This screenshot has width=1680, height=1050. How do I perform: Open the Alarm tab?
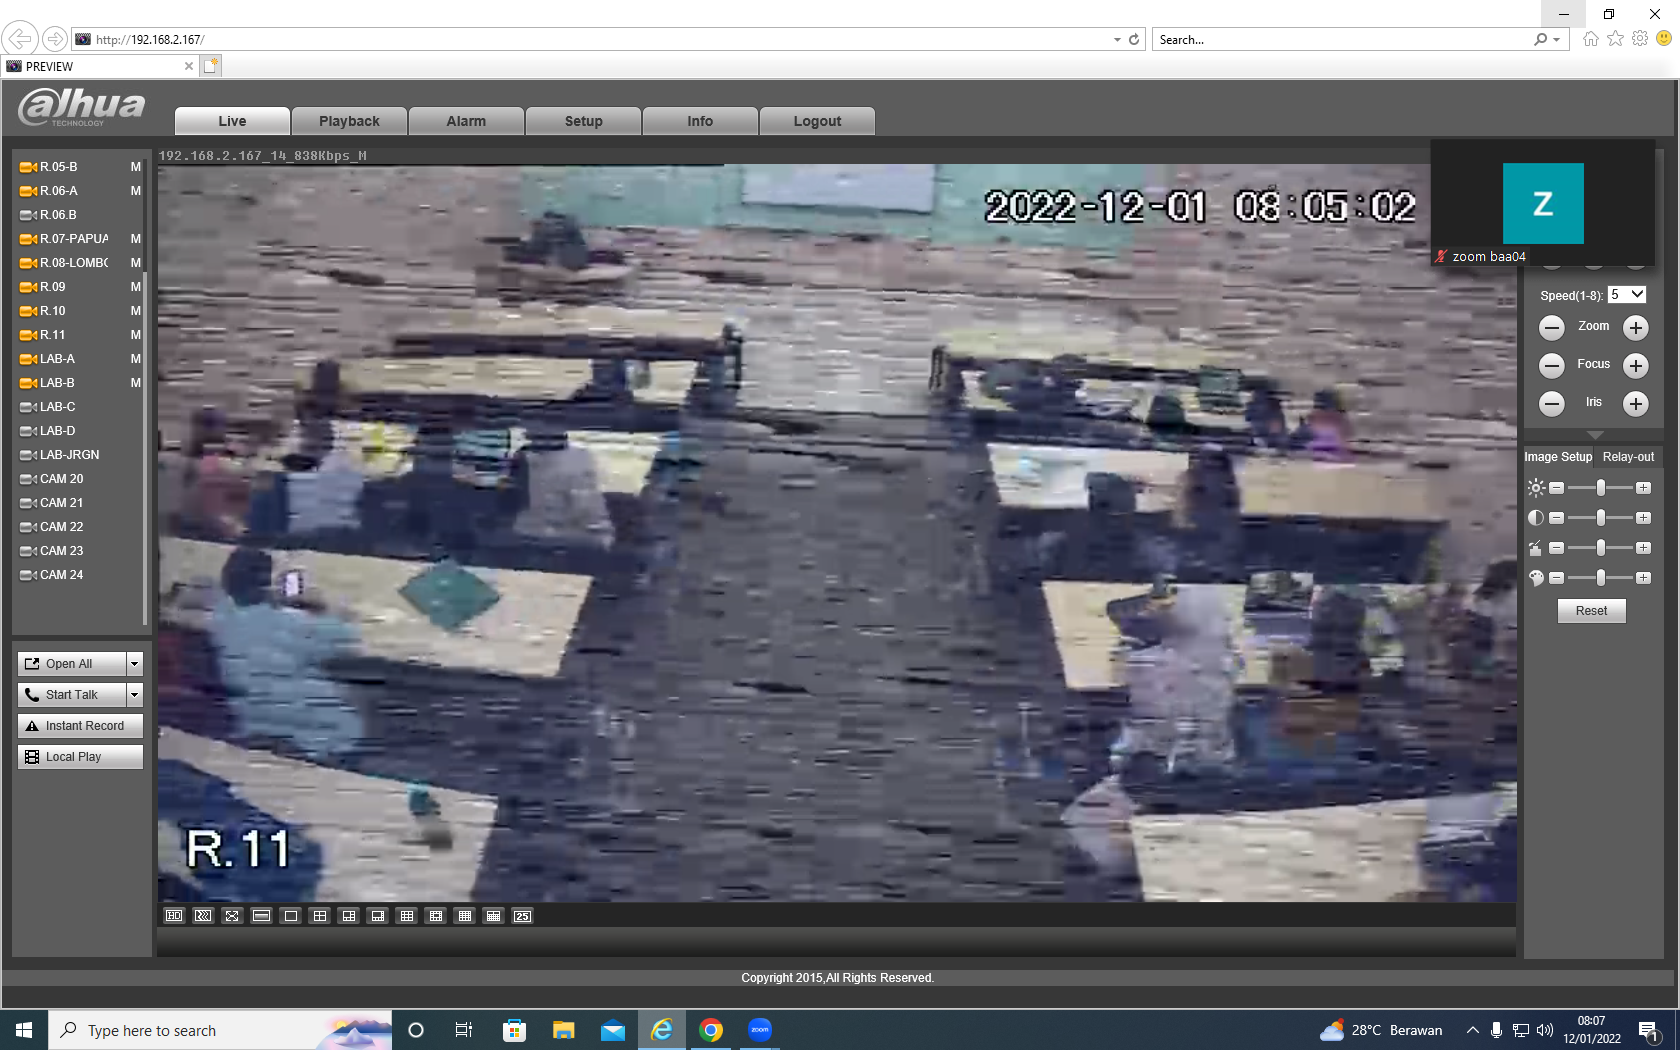[x=466, y=121]
